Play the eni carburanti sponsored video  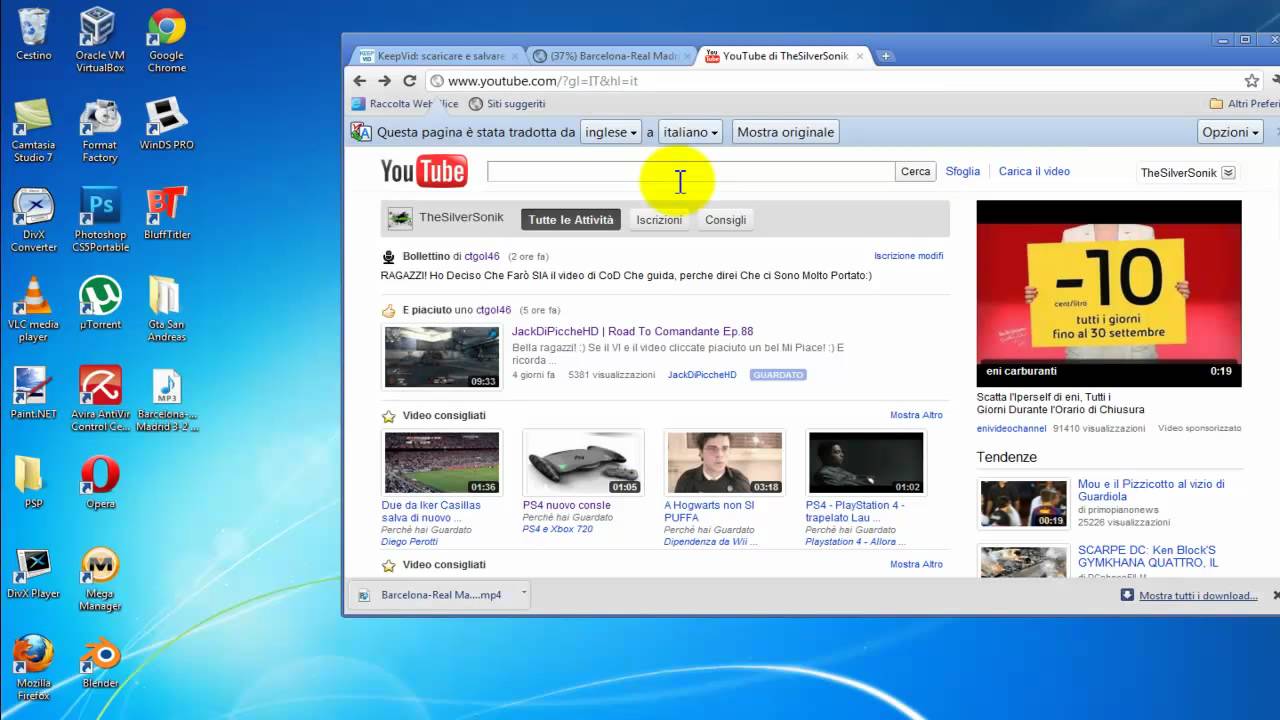pyautogui.click(x=1109, y=293)
